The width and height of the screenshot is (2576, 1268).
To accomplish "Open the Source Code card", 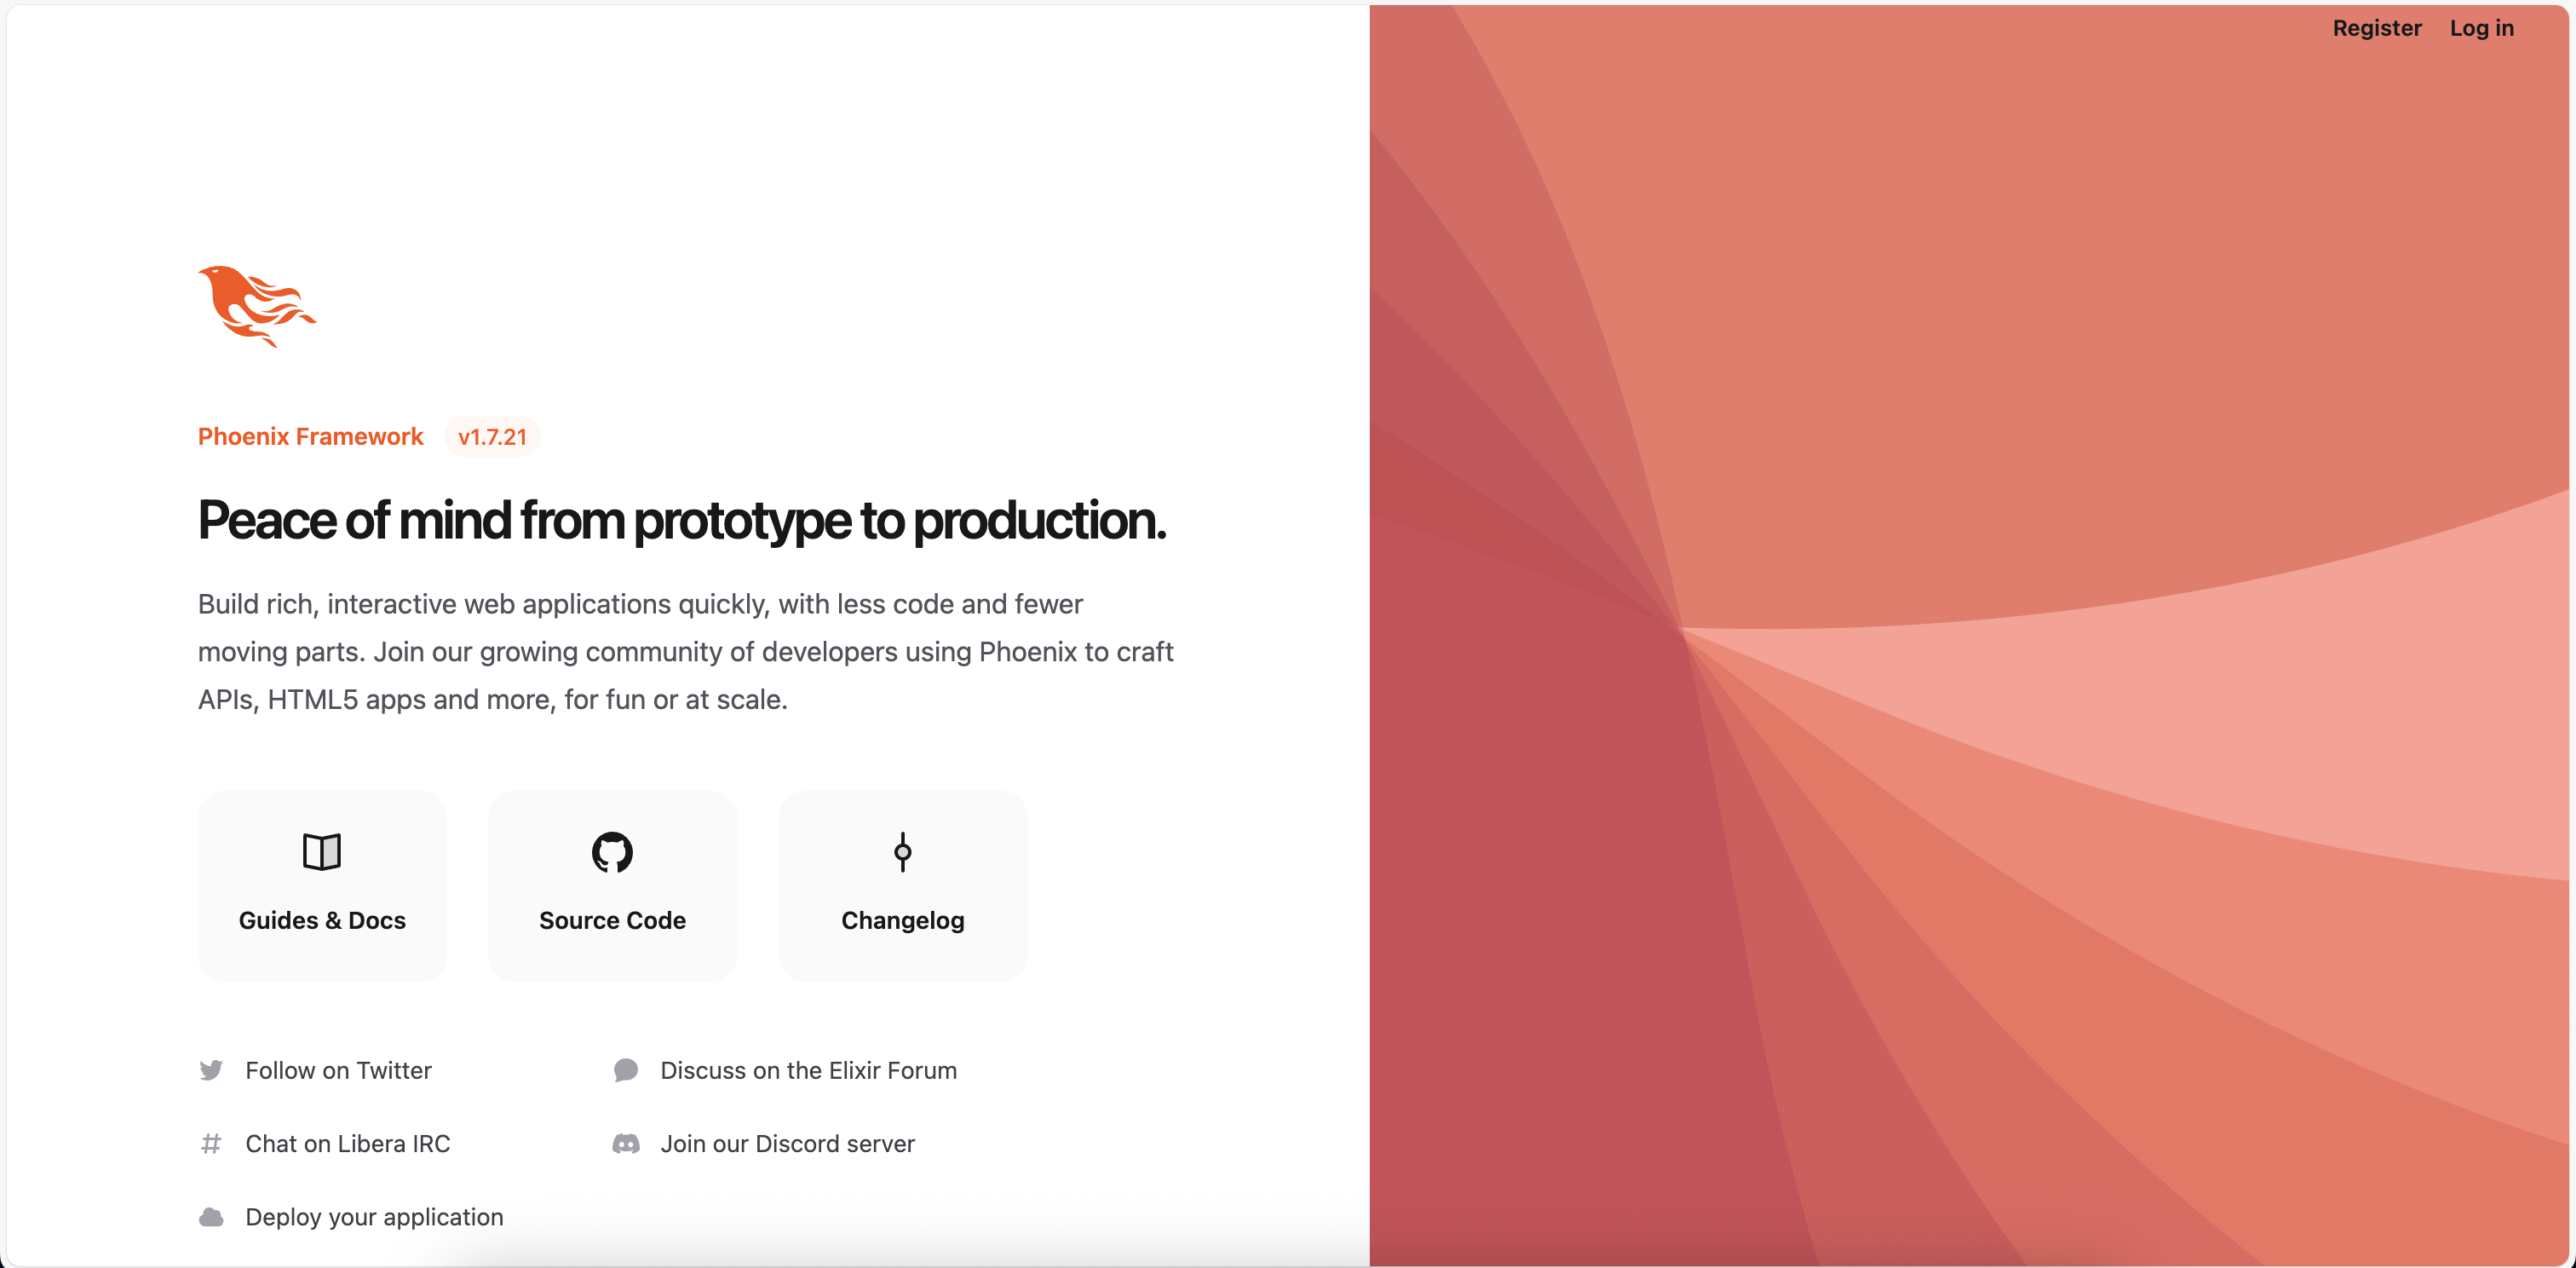I will (612, 885).
